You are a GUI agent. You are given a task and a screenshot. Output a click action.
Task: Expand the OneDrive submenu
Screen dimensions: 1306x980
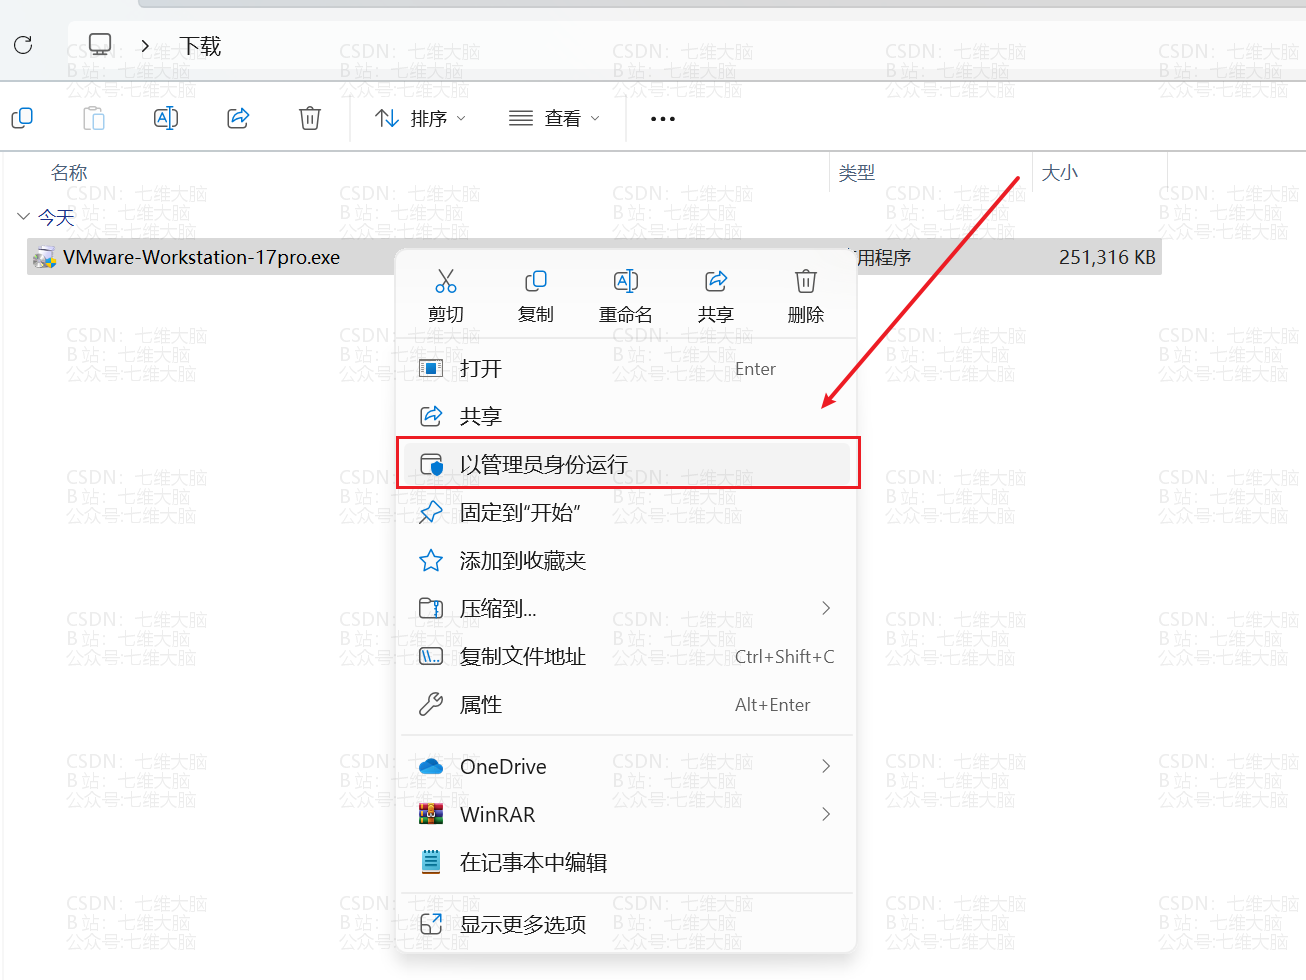coord(626,766)
